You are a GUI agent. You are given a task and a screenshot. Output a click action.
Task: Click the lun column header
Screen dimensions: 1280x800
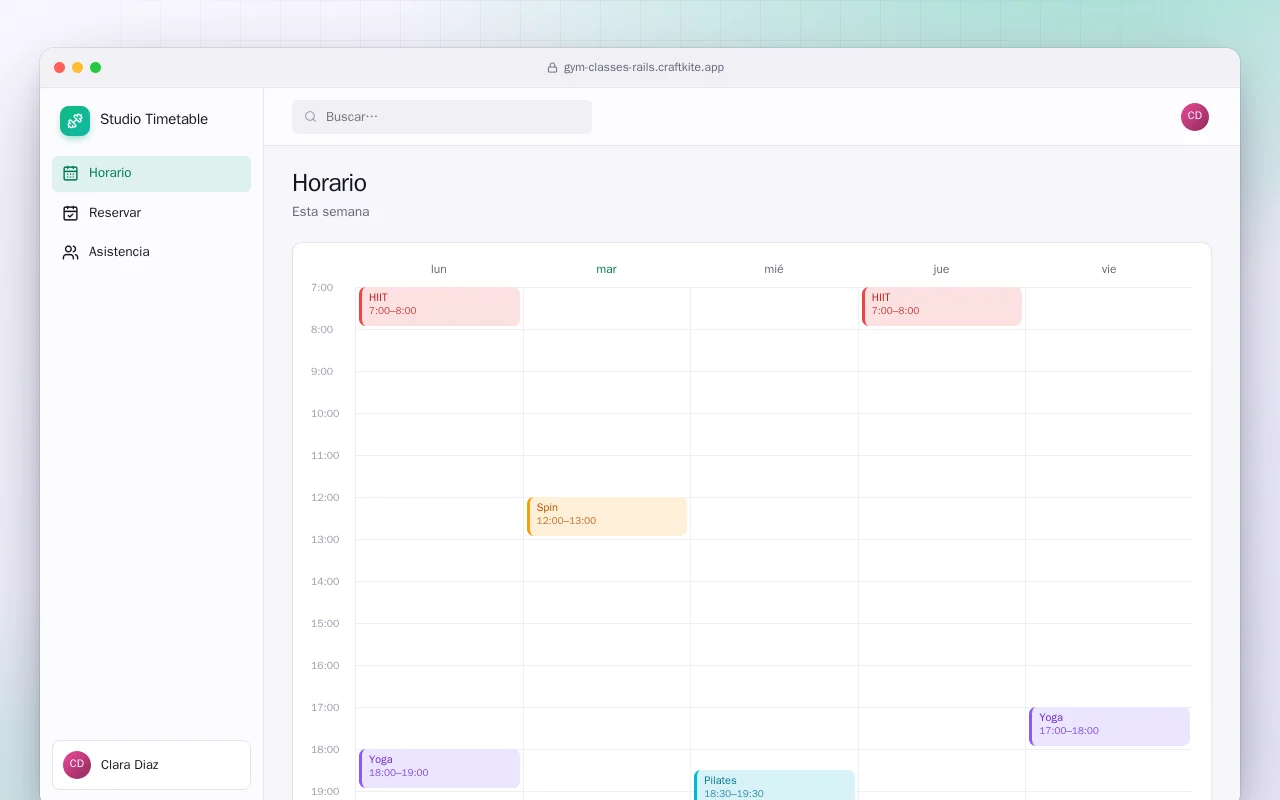(x=439, y=269)
